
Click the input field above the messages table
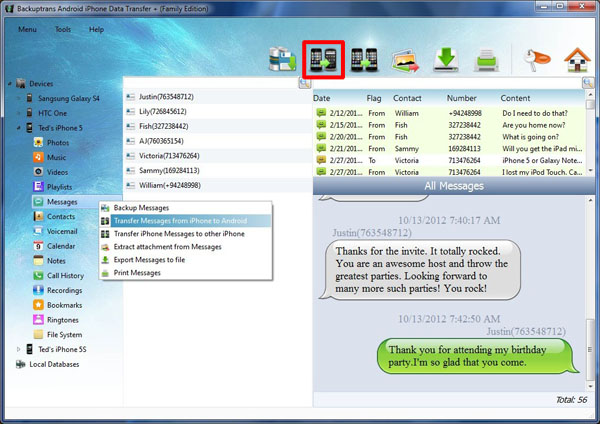[448, 83]
